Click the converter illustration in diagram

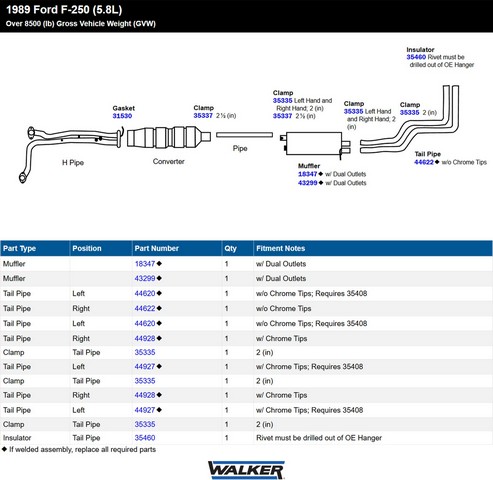pos(169,137)
